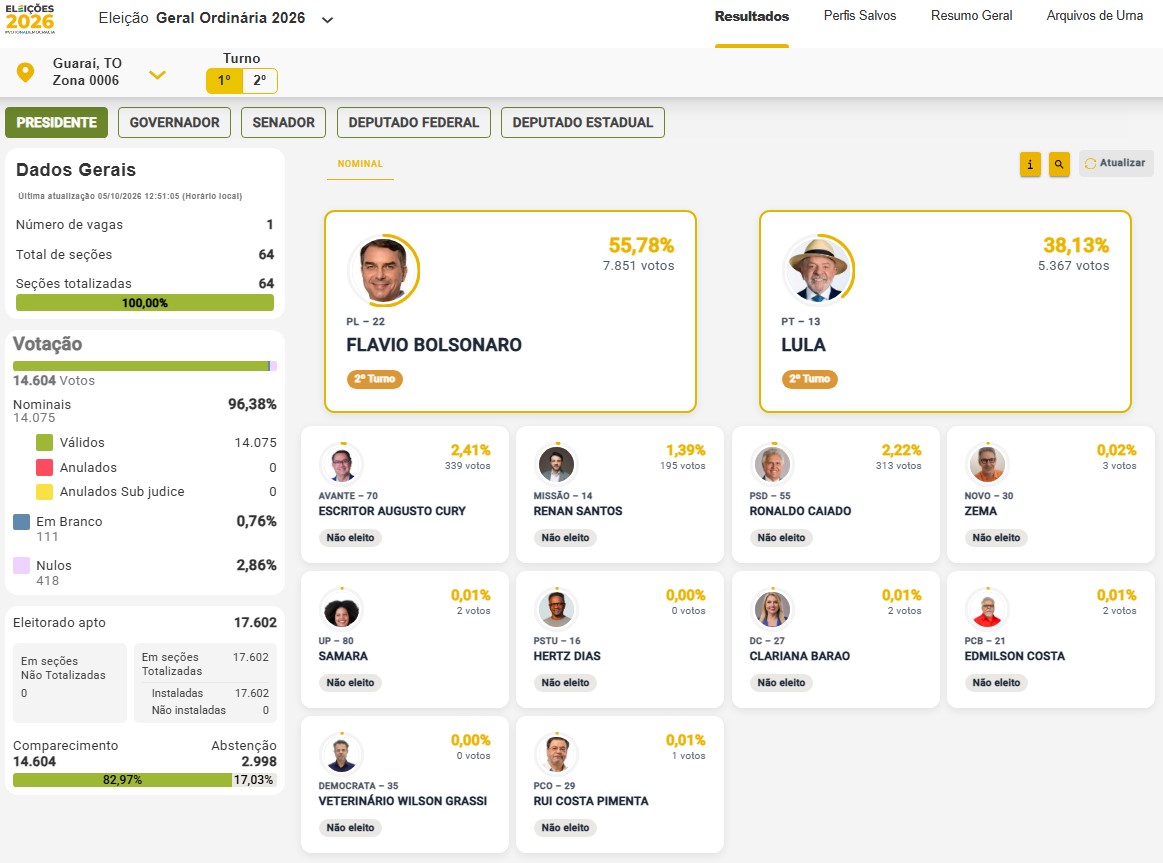
Task: Expand the Guaraí, TO zone chevron
Action: click(x=157, y=74)
